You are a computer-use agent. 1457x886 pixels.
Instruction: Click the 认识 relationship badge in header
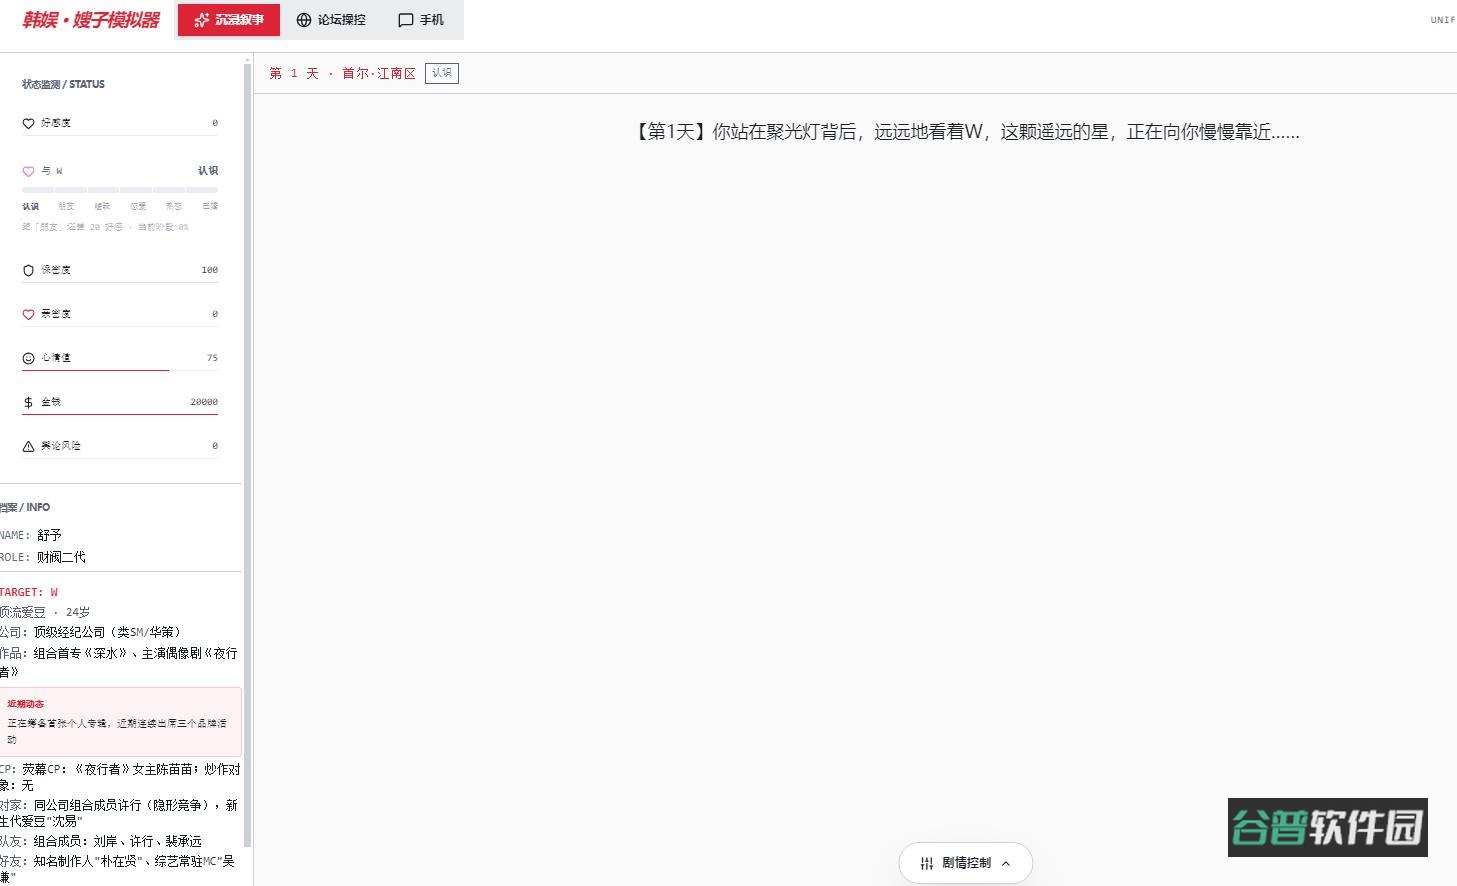(442, 73)
